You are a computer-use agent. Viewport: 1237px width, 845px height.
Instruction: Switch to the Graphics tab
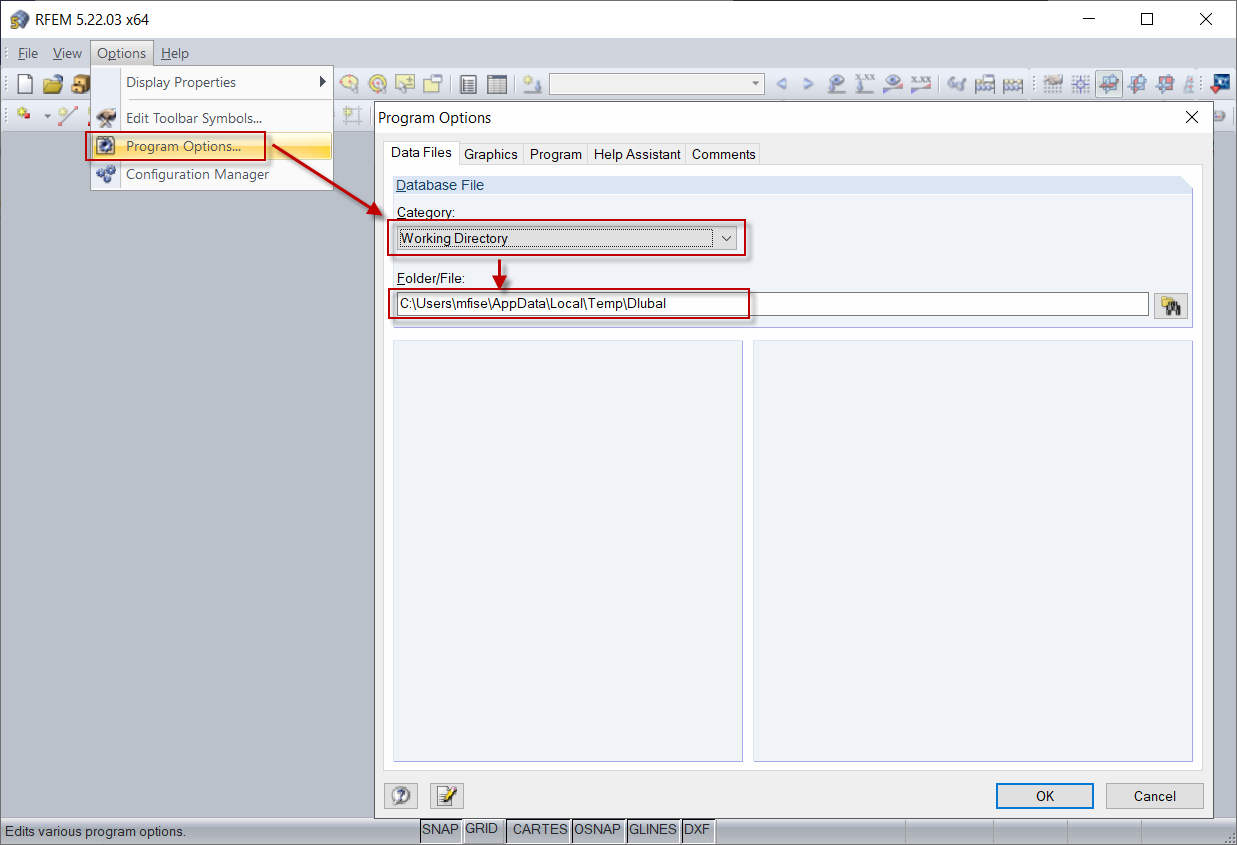(490, 154)
